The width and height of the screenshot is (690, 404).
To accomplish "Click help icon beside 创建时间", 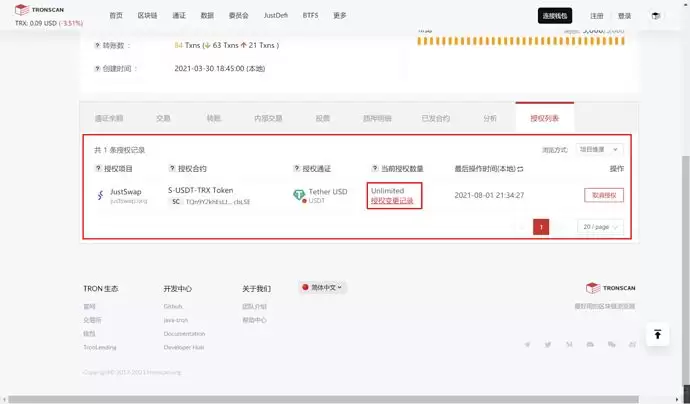I will [97, 69].
